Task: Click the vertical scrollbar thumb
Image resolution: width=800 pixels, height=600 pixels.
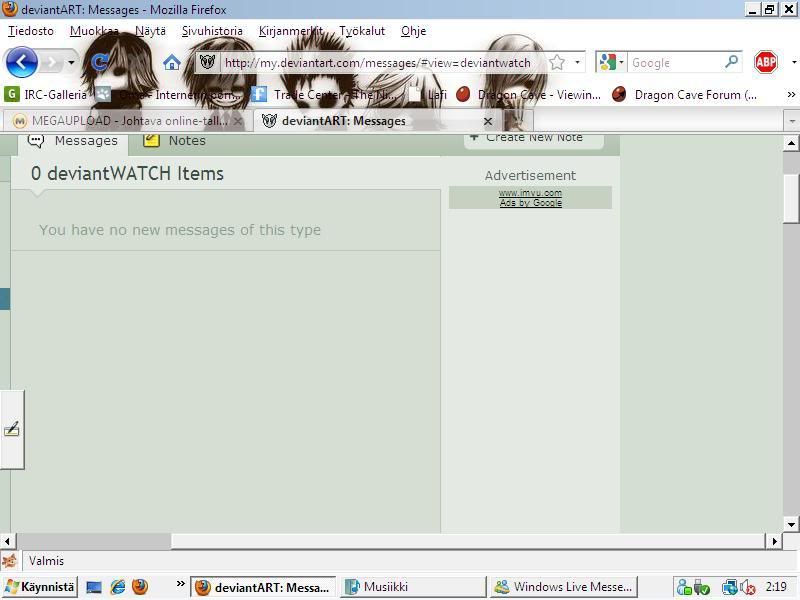Action: pos(791,199)
